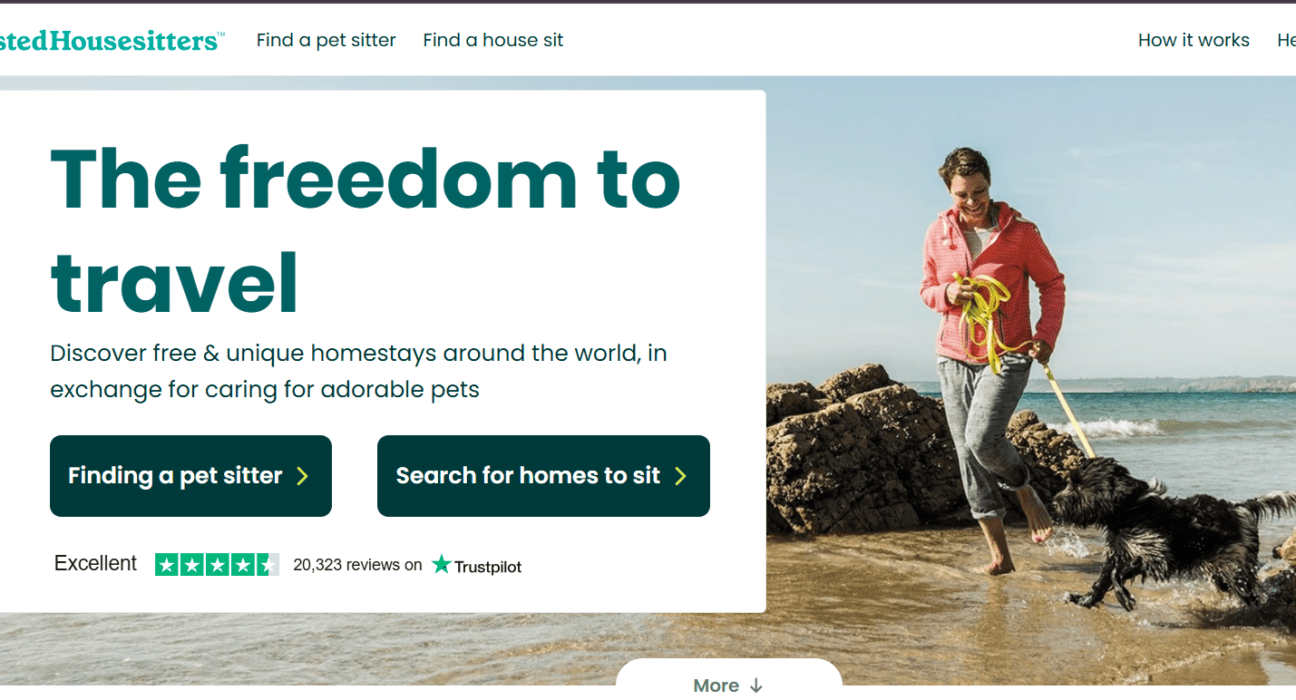Click the half-filled fifth rating star
1296x700 pixels.
point(267,565)
